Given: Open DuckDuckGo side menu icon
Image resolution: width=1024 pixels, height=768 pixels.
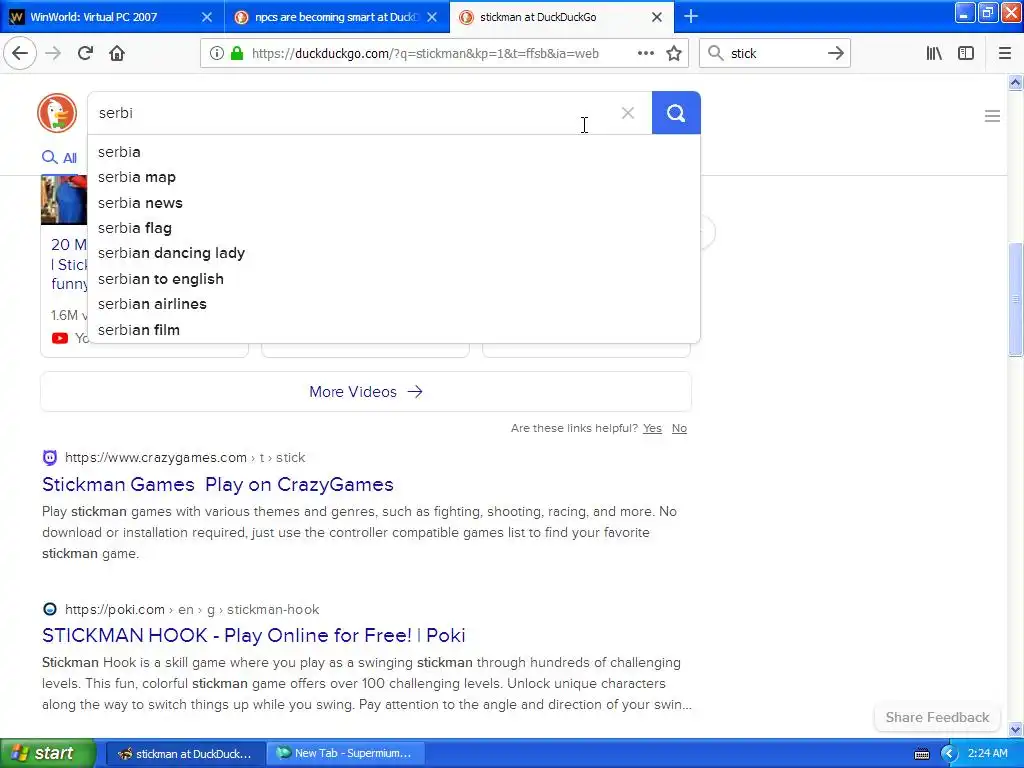Looking at the screenshot, I should (x=992, y=116).
